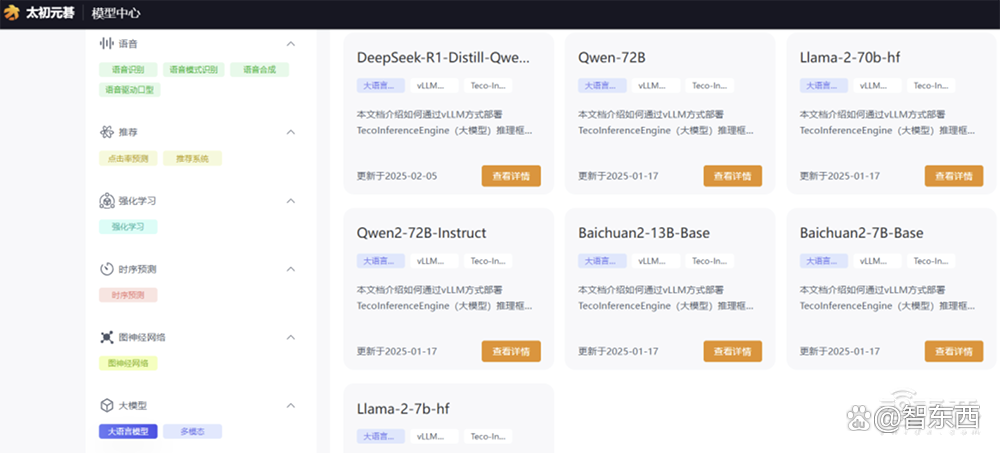Select the 多模态 filter tag
The width and height of the screenshot is (1000, 453).
pyautogui.click(x=193, y=431)
